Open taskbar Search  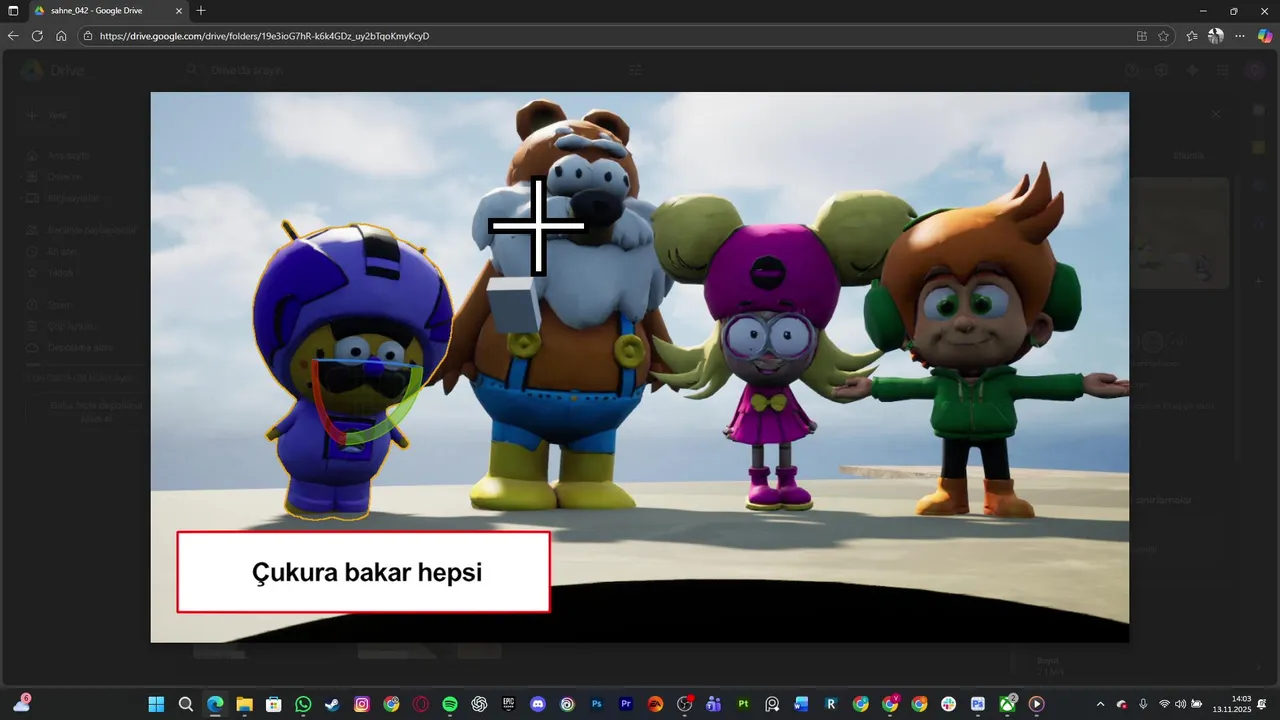186,704
